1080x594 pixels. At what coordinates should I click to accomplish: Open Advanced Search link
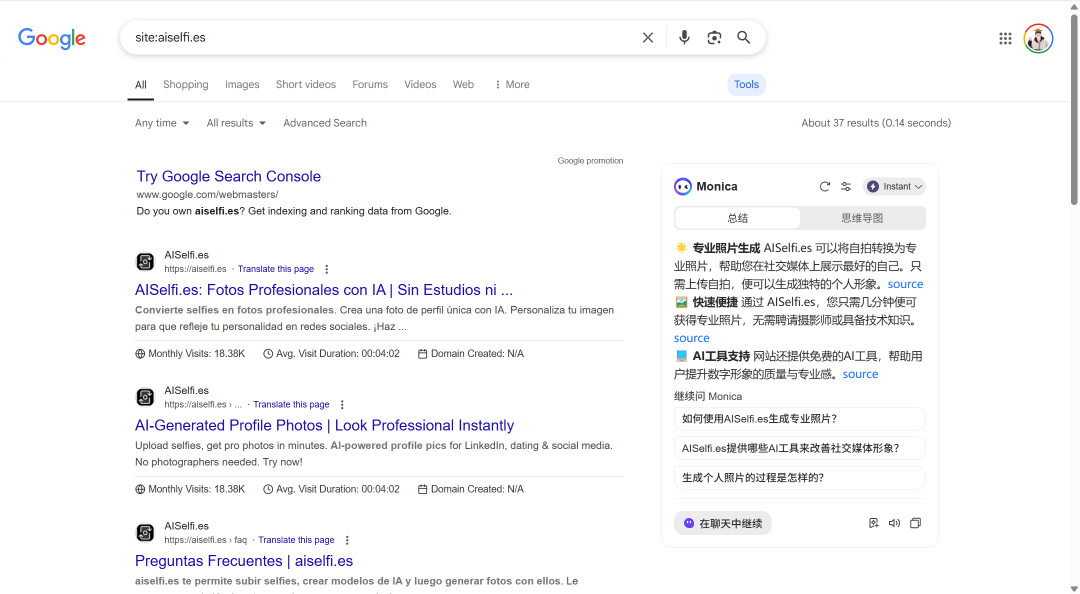tap(325, 123)
